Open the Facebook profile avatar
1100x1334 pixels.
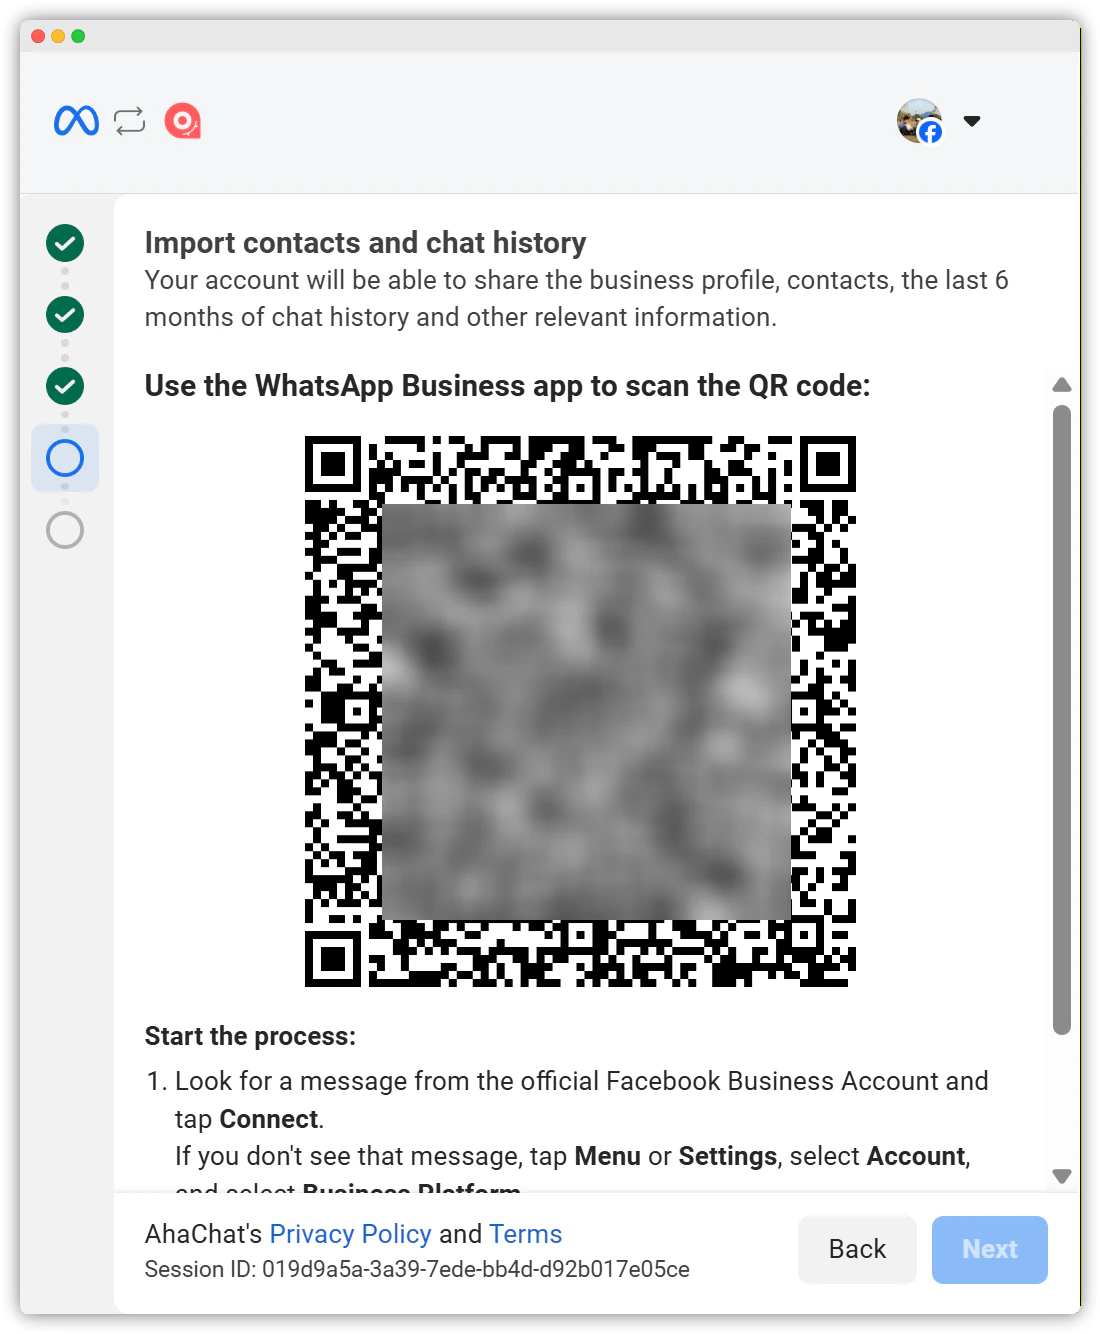[x=920, y=121]
